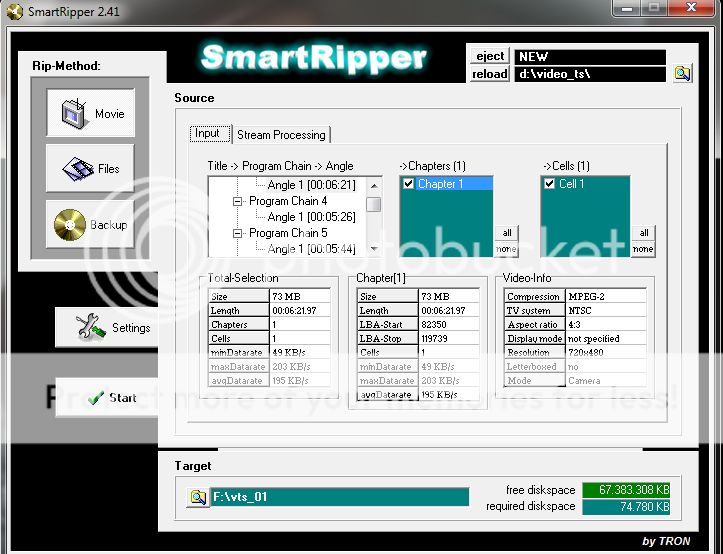
Task: Select the Movie rip method
Action: click(90, 113)
